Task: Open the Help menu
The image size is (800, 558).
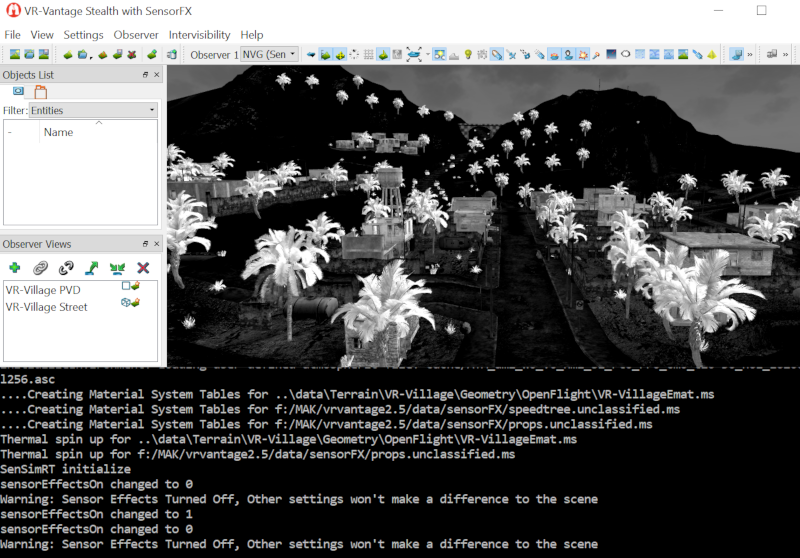Action: (x=252, y=35)
